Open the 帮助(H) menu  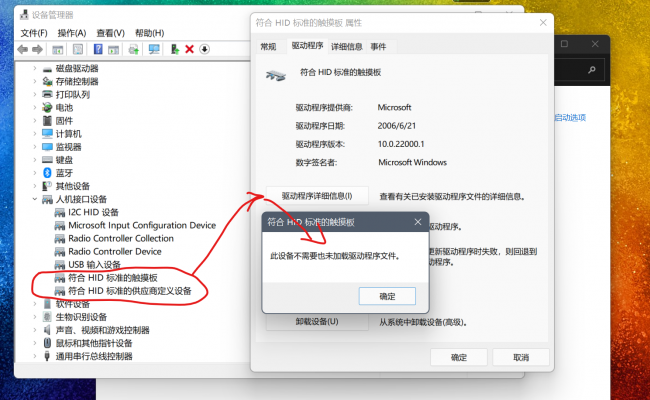(x=149, y=33)
